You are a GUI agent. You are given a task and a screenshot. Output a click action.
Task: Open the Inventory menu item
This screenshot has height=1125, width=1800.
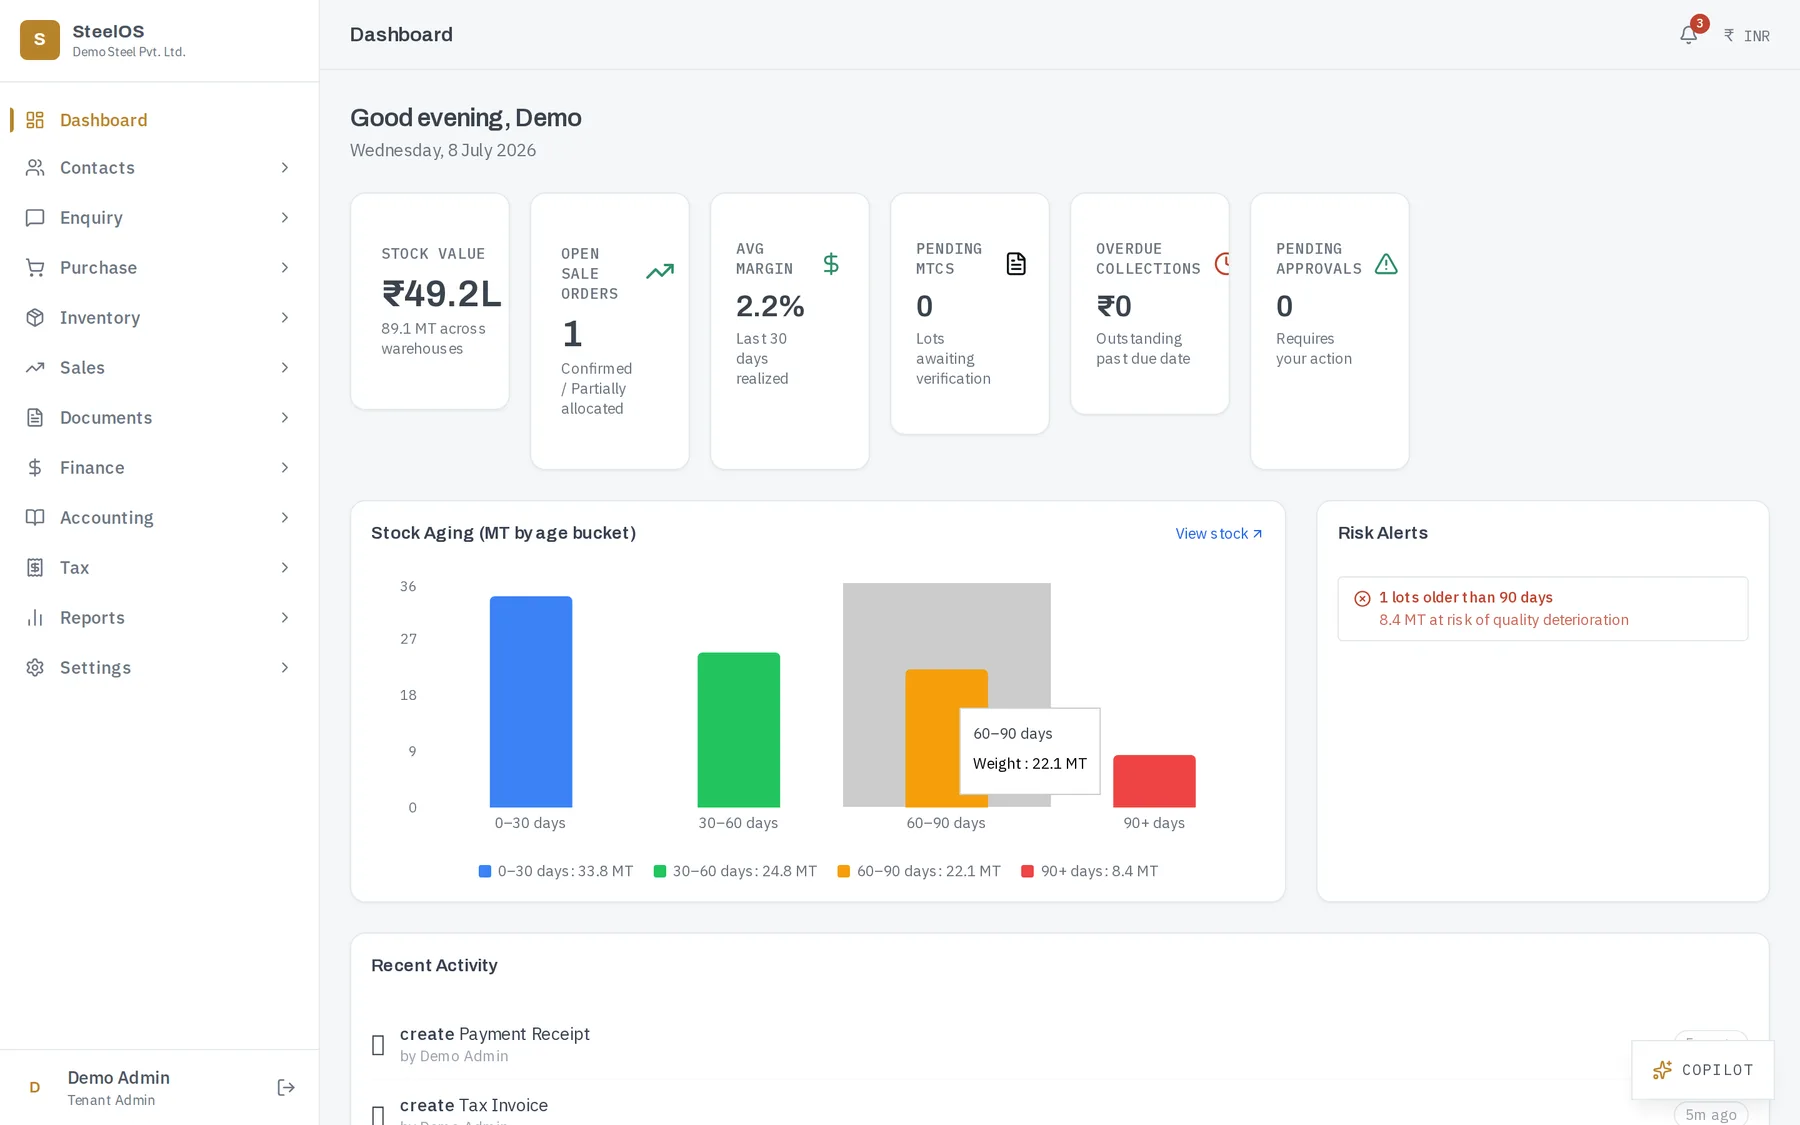tap(159, 318)
